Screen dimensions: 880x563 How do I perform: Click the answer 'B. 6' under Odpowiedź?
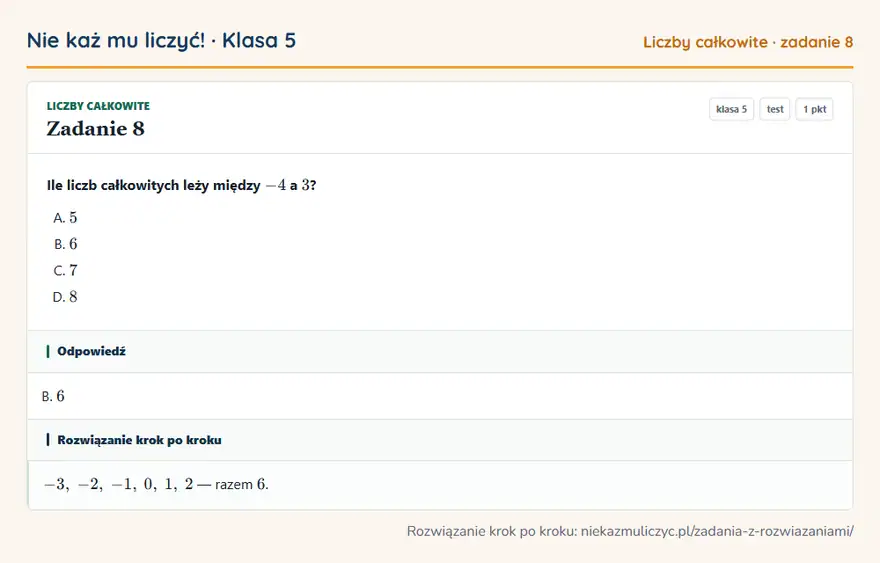coord(53,396)
